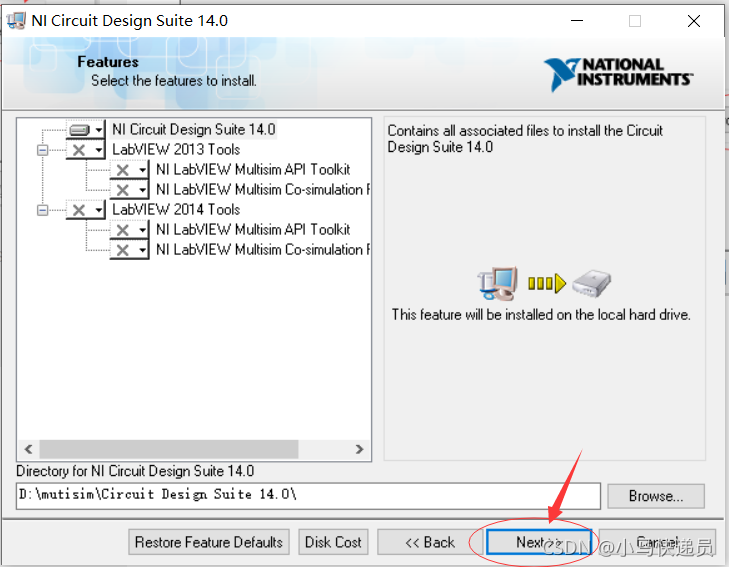Click the install directory path field
The height and width of the screenshot is (567, 729).
click(308, 495)
